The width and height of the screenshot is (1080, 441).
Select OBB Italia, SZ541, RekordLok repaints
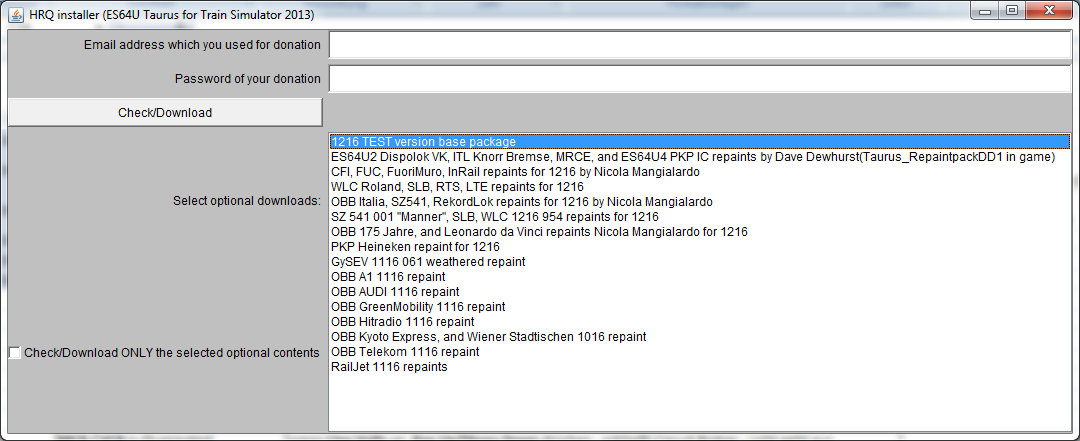[700, 202]
